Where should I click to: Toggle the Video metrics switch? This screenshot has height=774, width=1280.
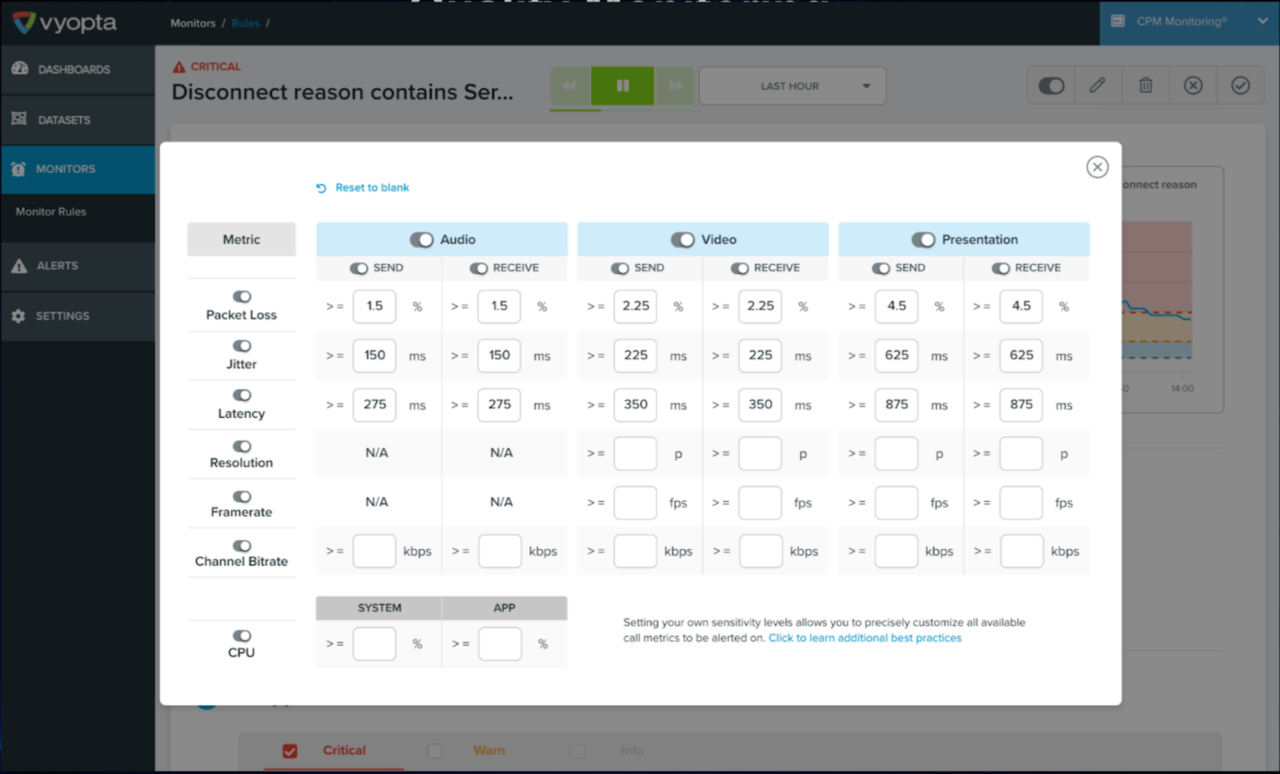click(x=682, y=240)
